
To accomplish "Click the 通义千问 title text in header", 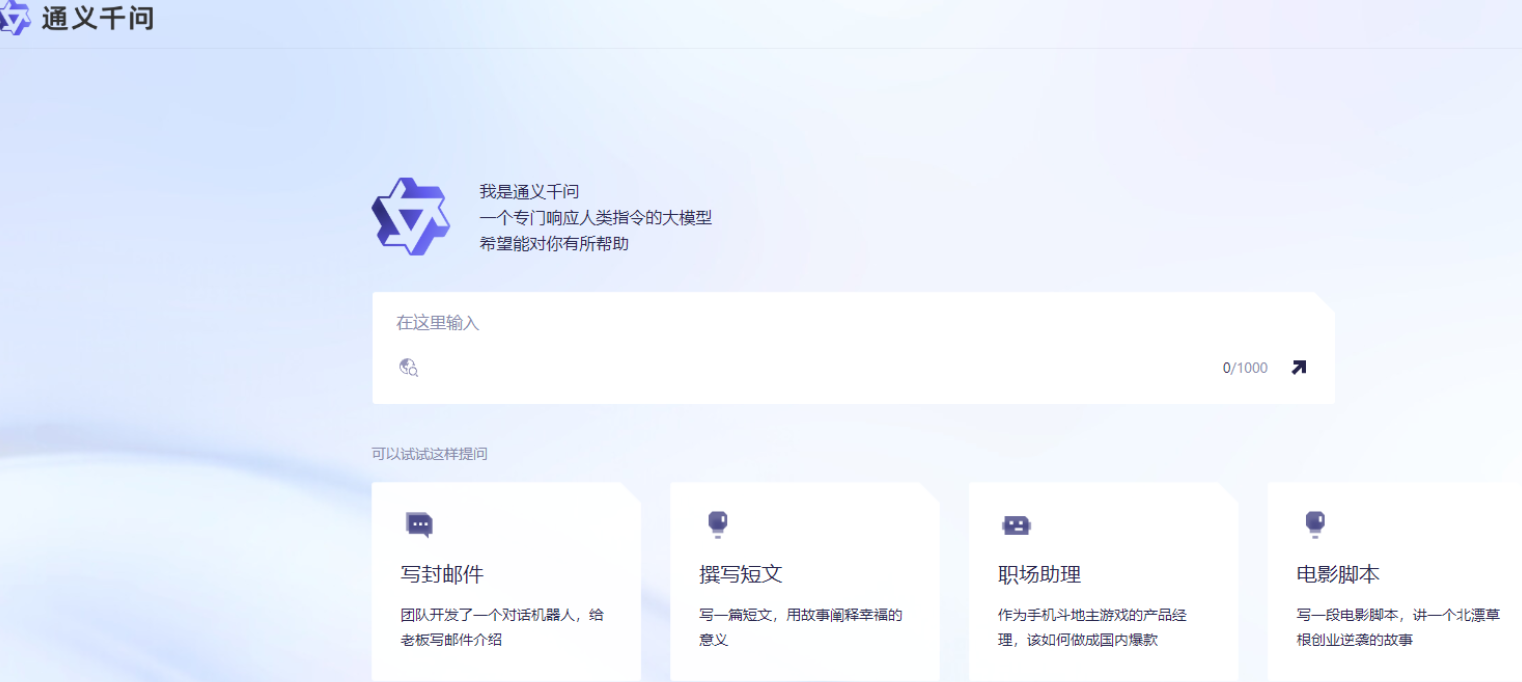I will coord(98,18).
